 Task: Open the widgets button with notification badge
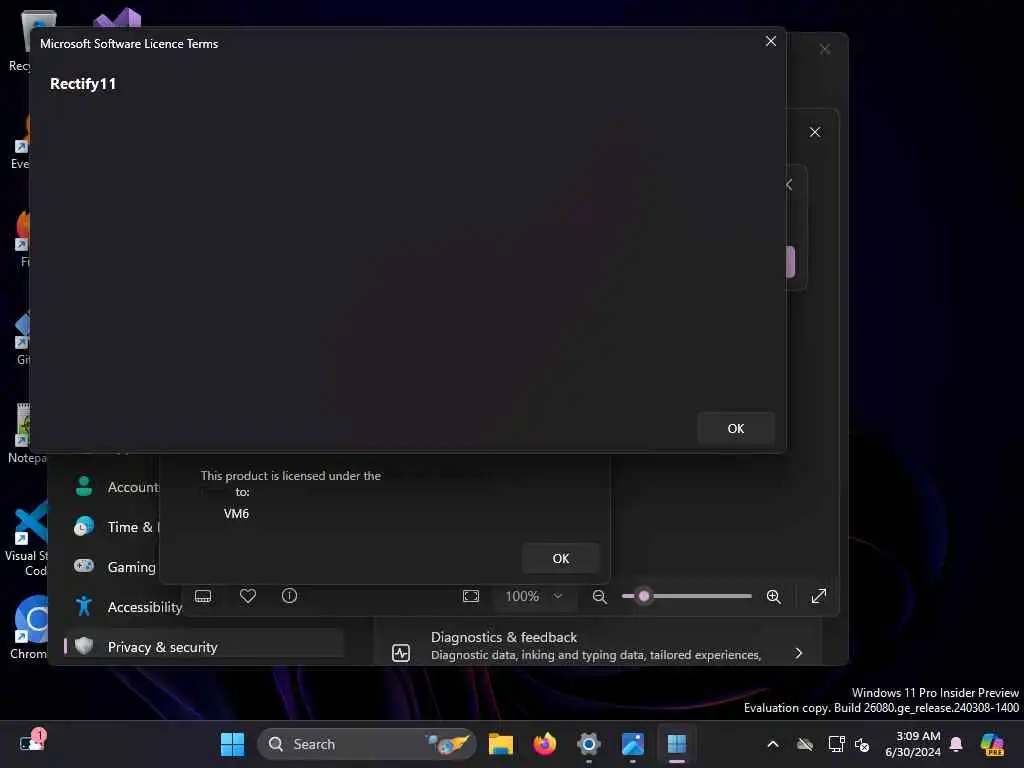(31, 743)
